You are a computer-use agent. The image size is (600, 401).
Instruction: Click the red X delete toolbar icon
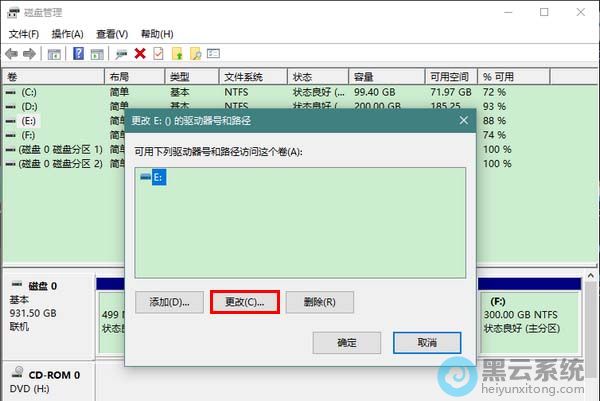coord(140,53)
